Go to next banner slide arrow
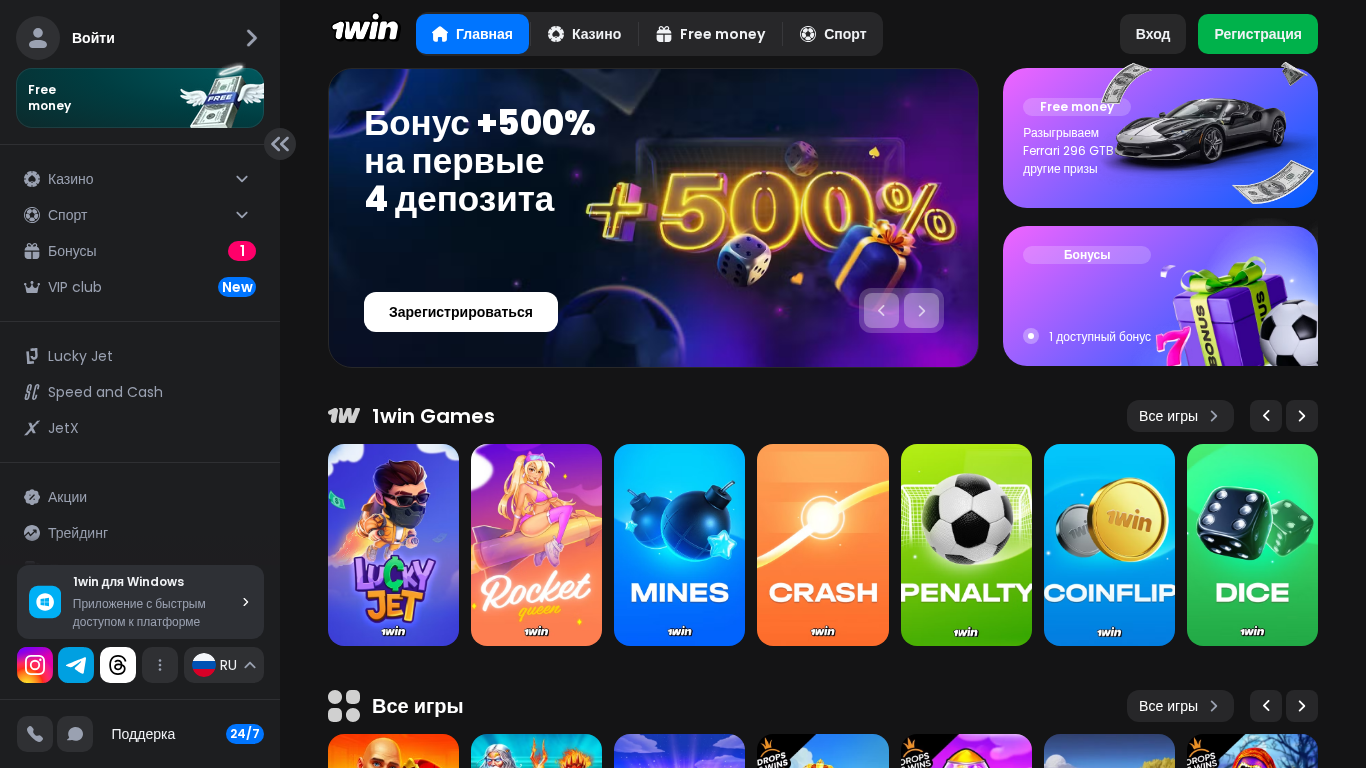This screenshot has height=768, width=1366. point(921,311)
